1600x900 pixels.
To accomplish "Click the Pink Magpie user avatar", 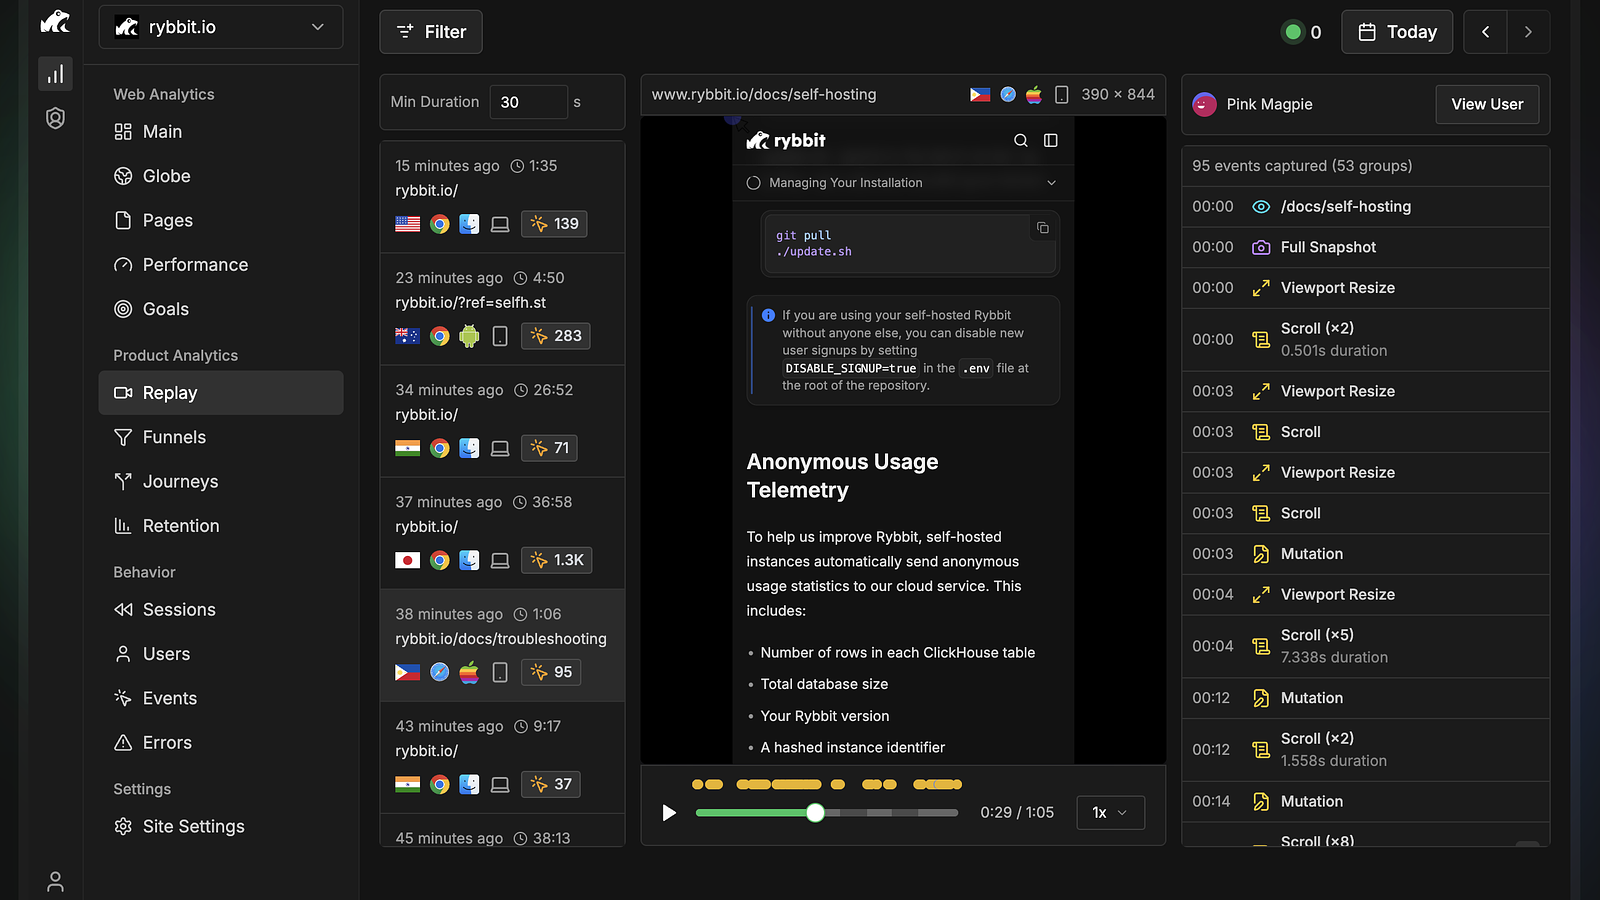I will (1205, 104).
